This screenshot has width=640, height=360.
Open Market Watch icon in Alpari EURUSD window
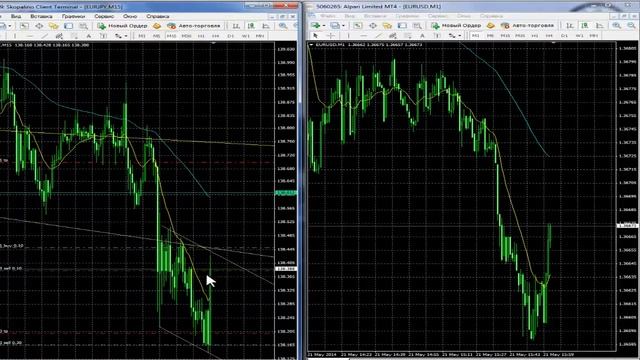point(358,26)
